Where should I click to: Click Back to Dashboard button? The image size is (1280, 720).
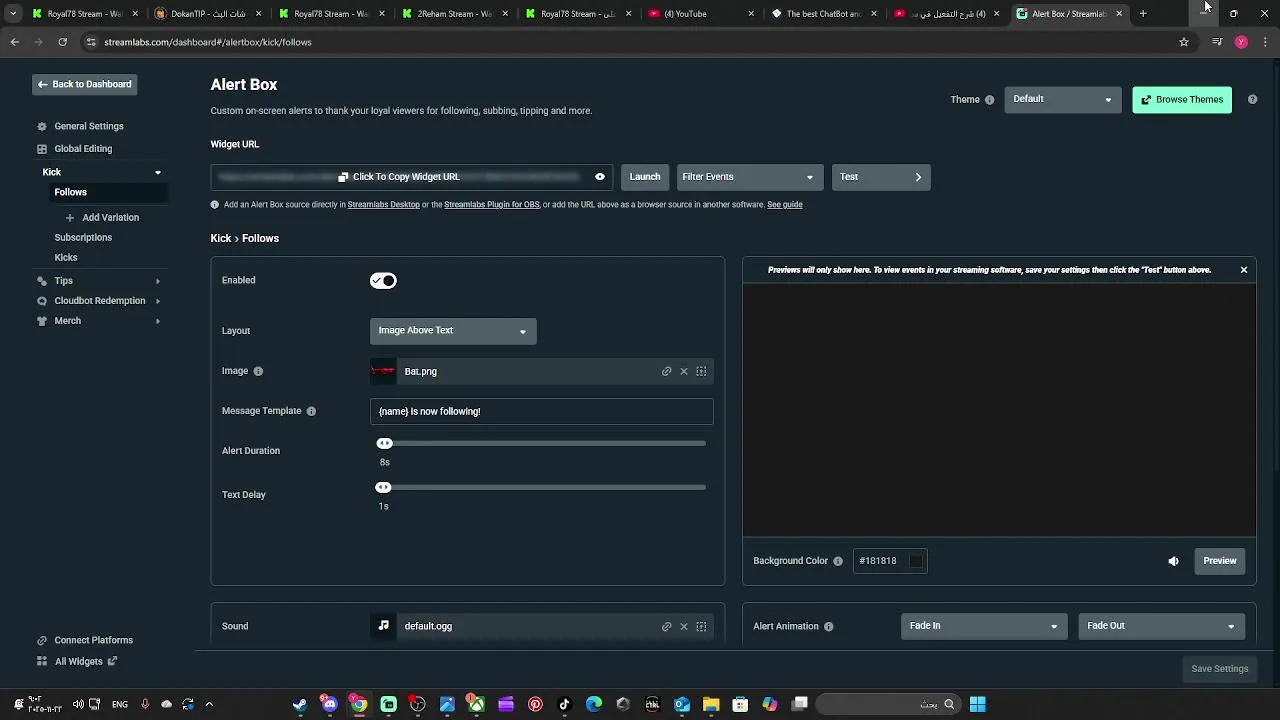84,85
